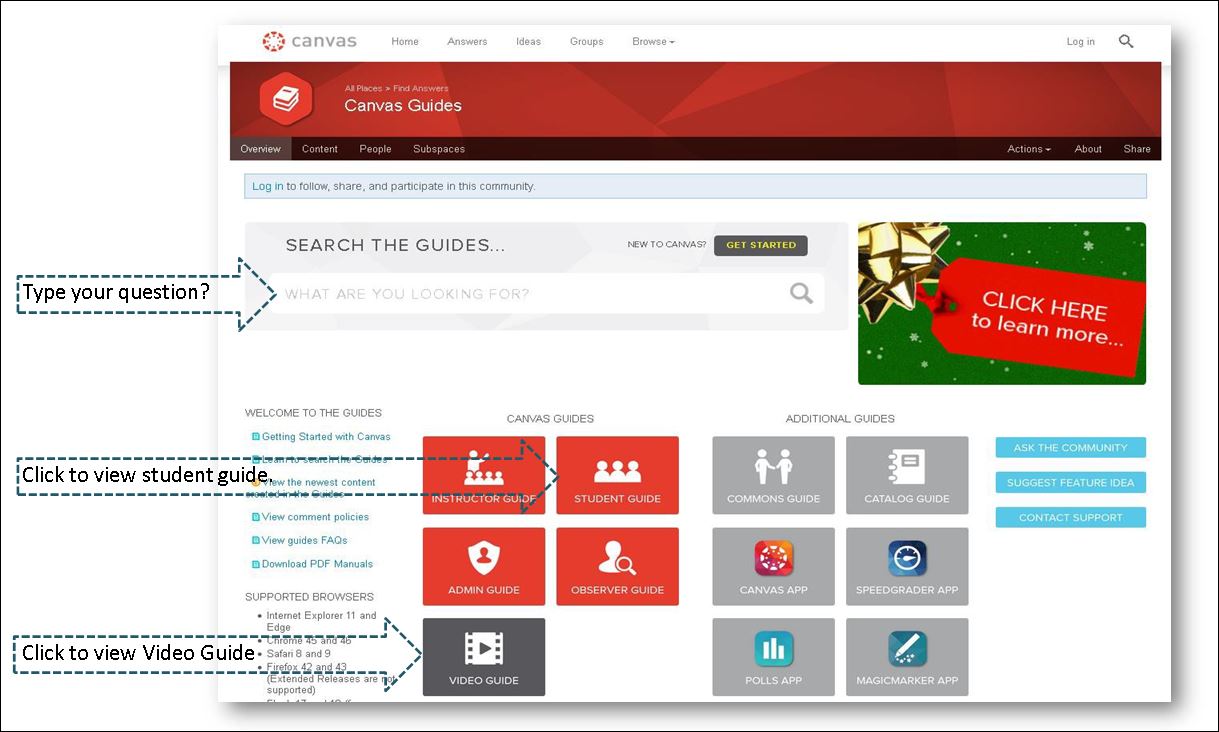1219x732 pixels.
Task: Open the Observer Guide tile
Action: pos(617,566)
